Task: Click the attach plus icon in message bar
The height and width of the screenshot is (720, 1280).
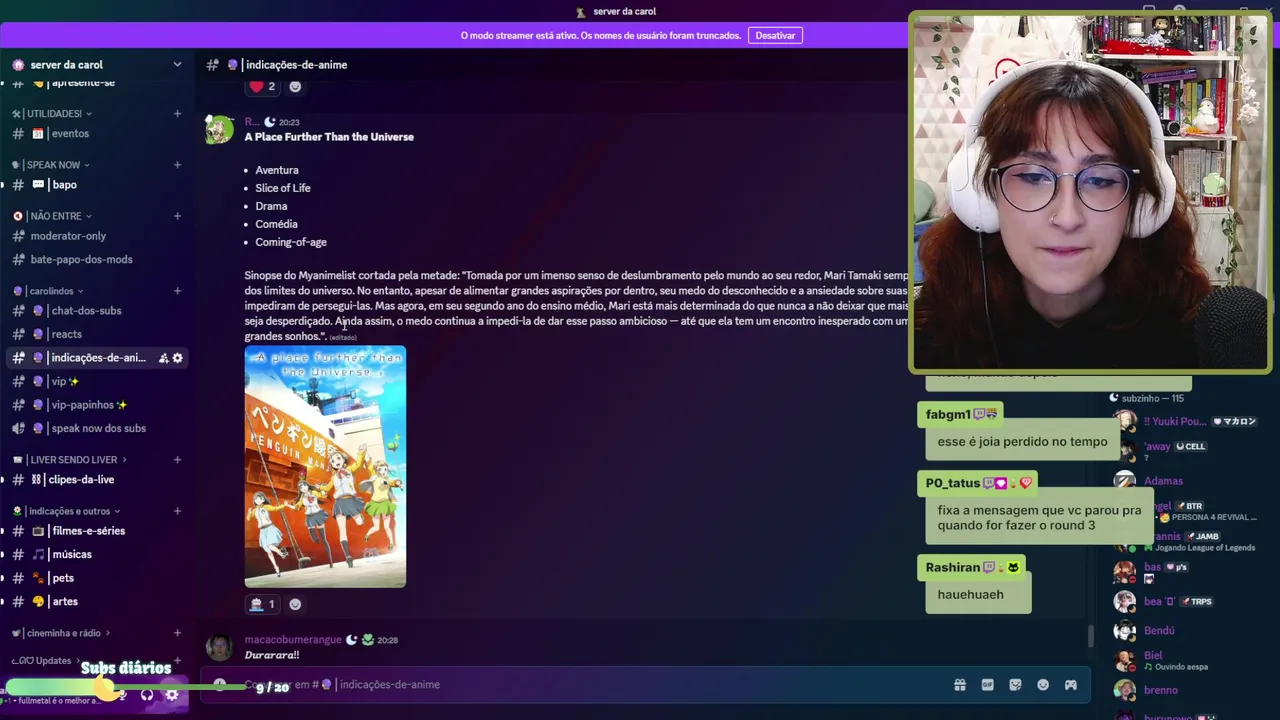Action: tap(219, 685)
